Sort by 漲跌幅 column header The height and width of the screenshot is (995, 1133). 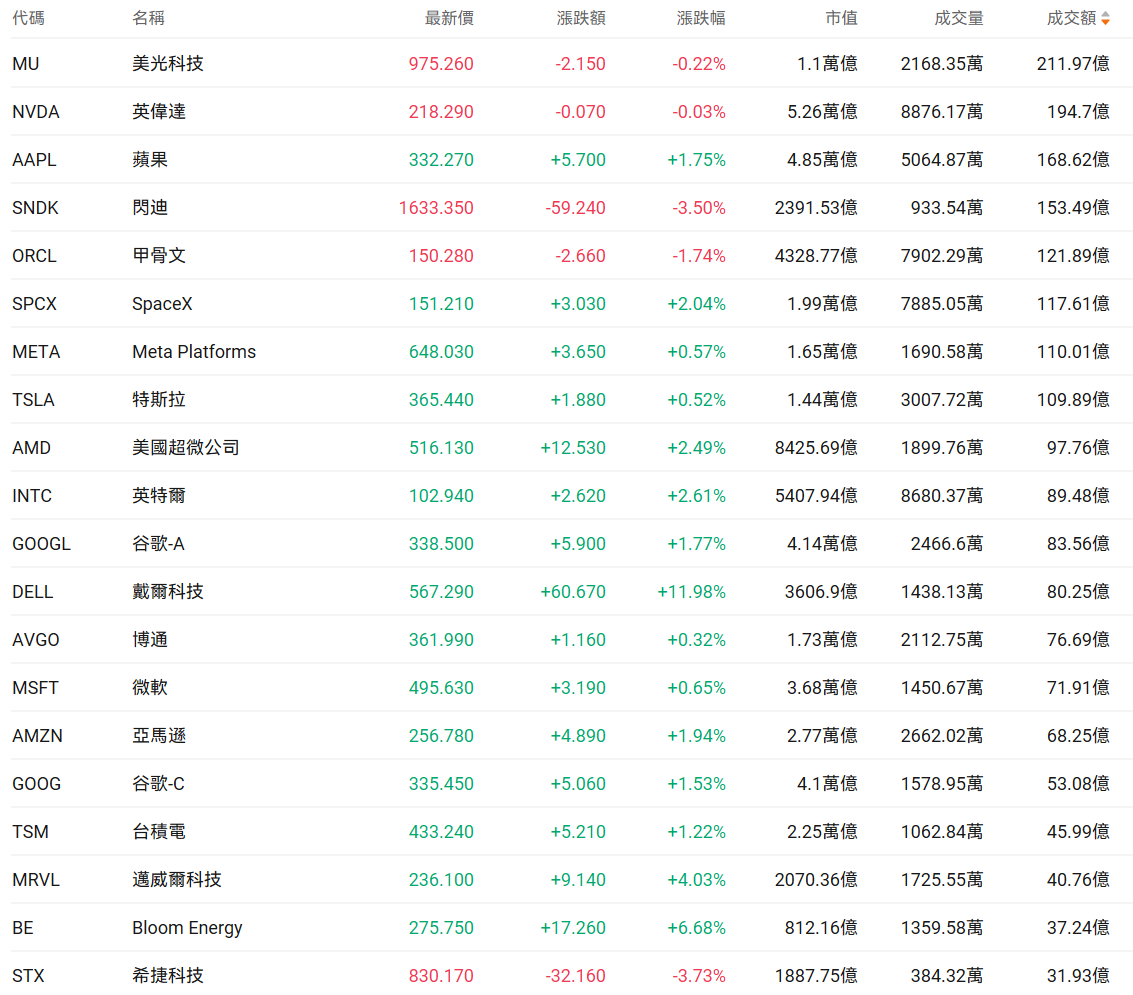[701, 18]
